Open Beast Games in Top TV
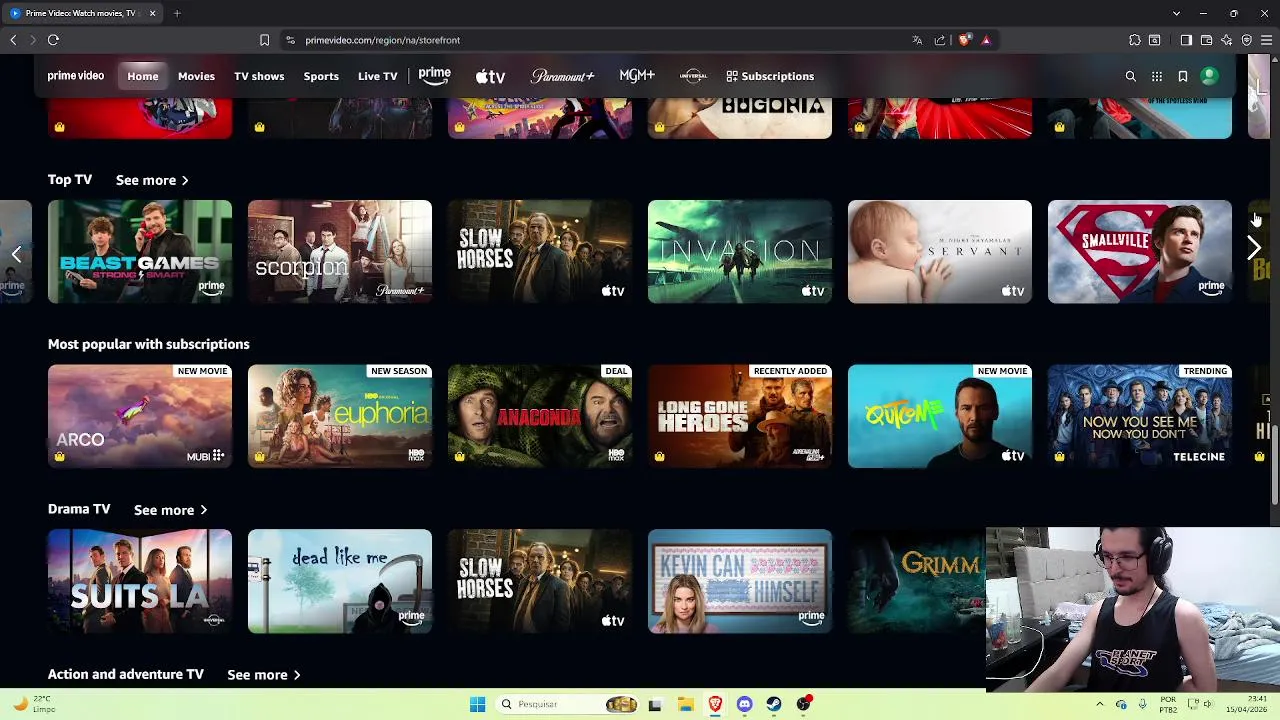This screenshot has height=720, width=1280. tap(140, 251)
